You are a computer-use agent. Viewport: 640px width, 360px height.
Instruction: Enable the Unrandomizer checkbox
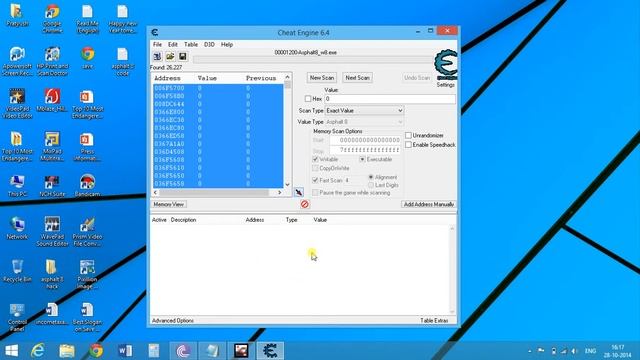click(408, 135)
